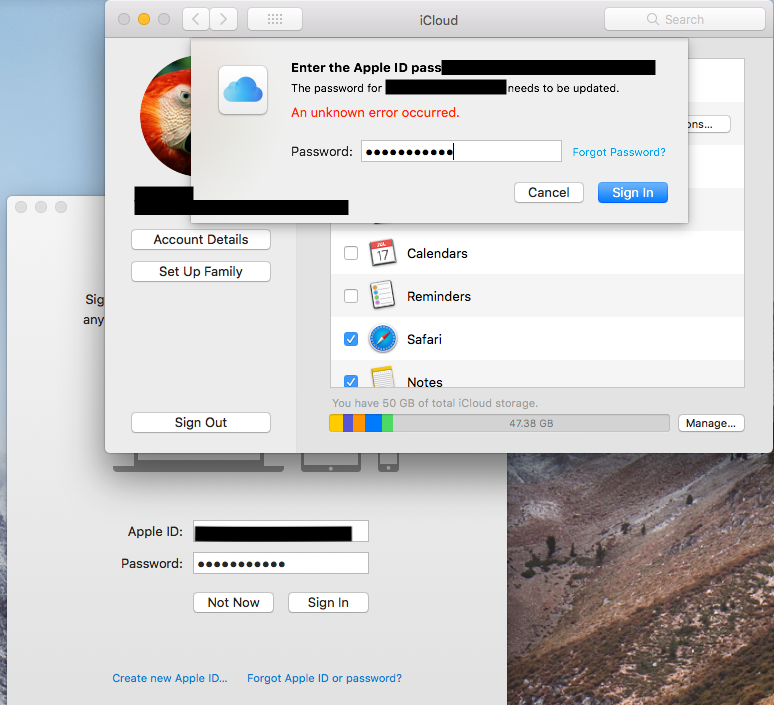Sign Out of iCloud
774x705 pixels.
(201, 423)
